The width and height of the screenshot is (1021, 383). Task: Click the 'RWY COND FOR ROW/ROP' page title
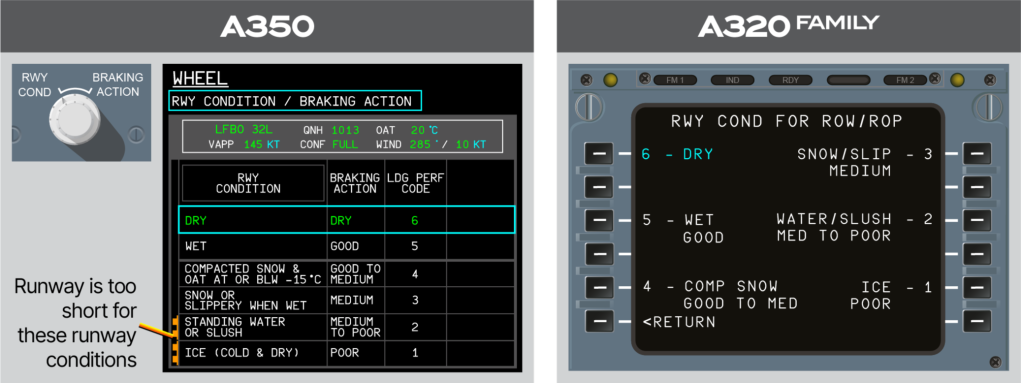pos(788,122)
